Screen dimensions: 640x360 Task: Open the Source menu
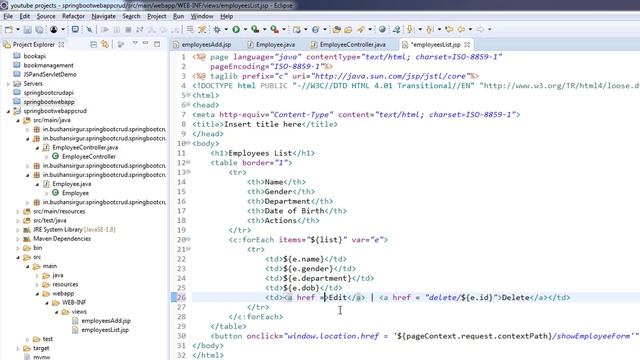46,16
